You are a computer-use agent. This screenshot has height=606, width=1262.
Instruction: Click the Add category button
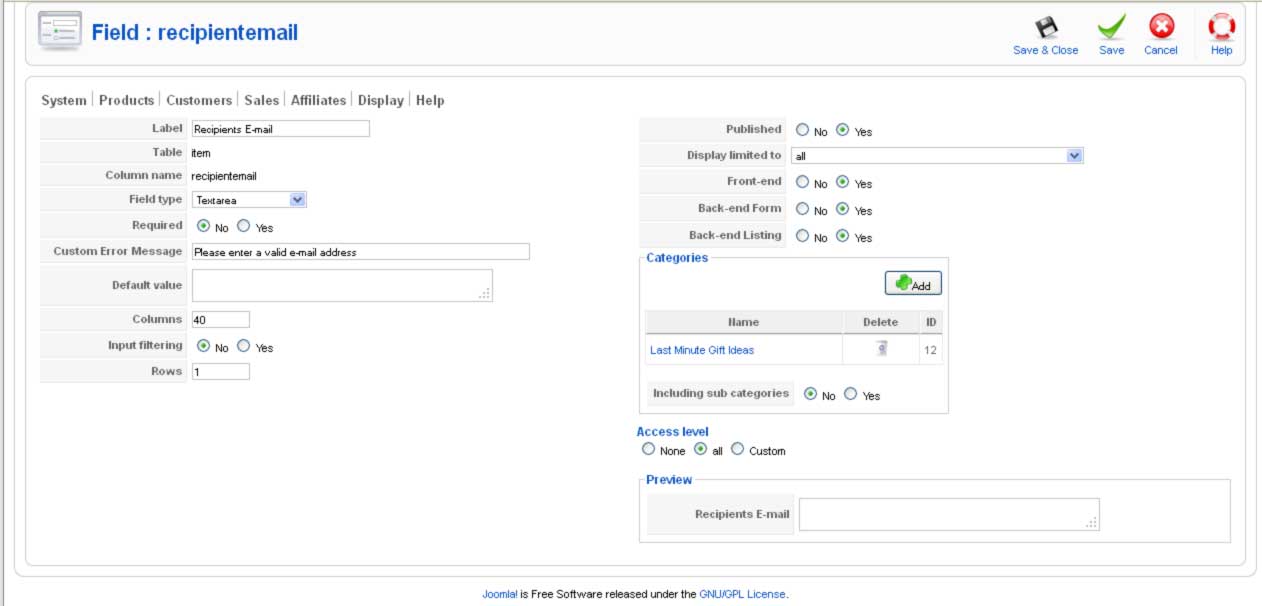pyautogui.click(x=913, y=284)
